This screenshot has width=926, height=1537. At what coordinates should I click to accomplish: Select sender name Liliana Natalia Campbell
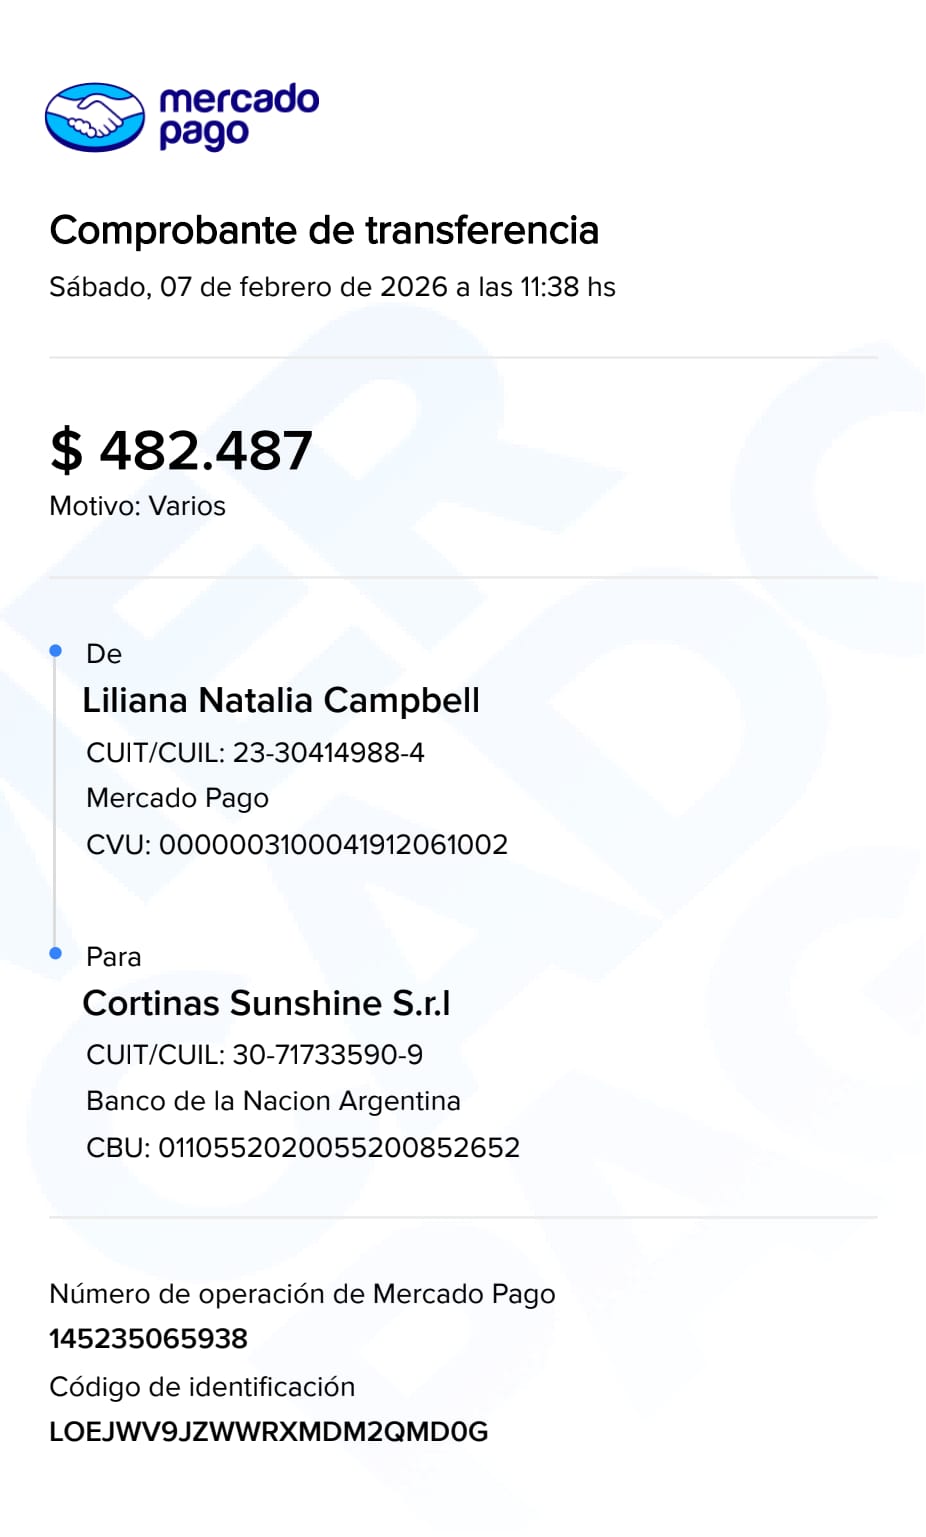pyautogui.click(x=281, y=700)
